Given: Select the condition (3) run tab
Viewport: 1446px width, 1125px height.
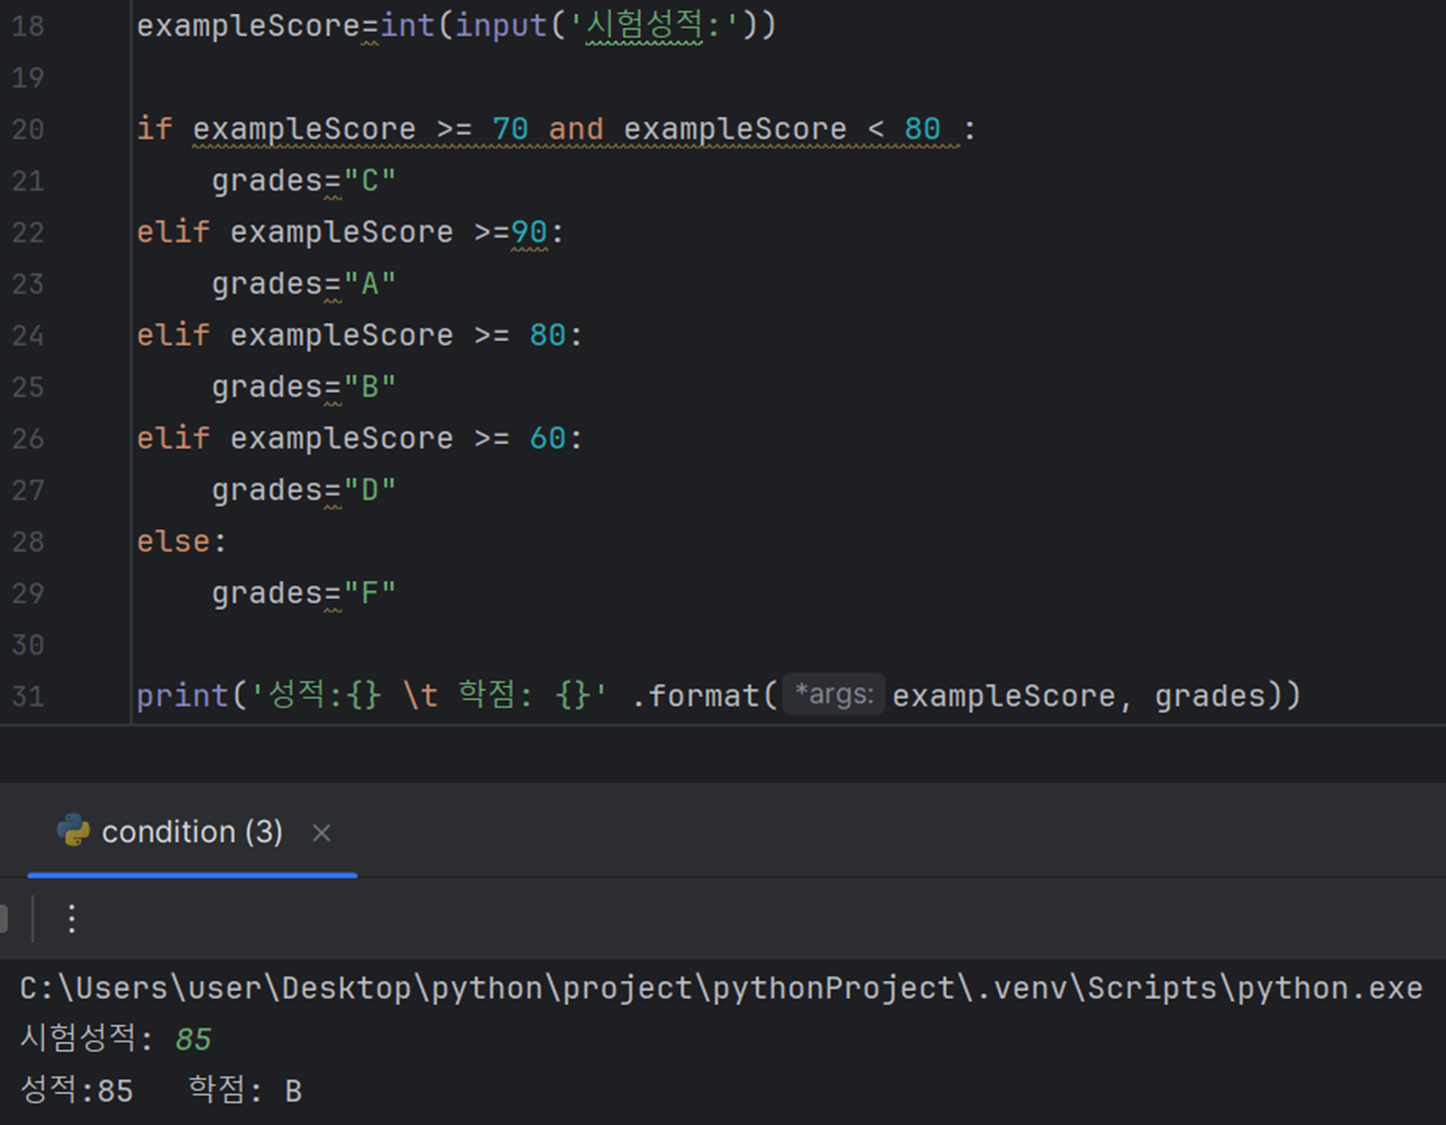Looking at the screenshot, I should coord(192,831).
